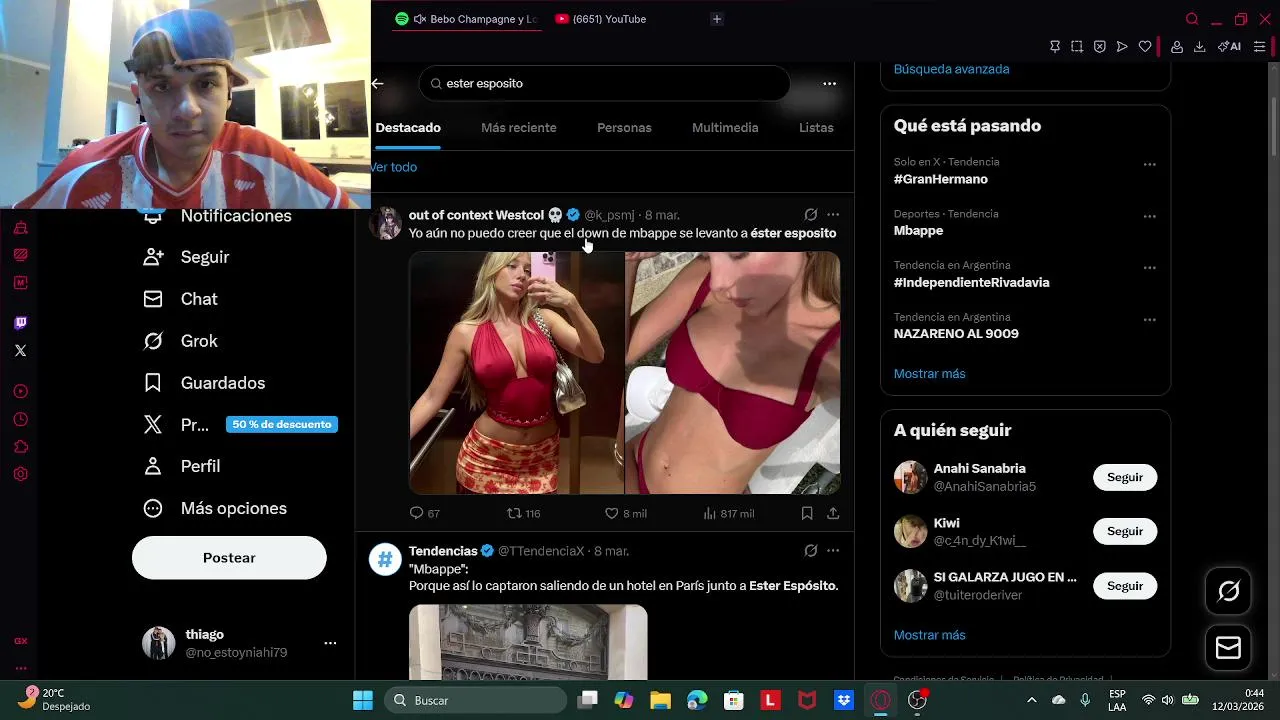This screenshot has height=720, width=1280.
Task: Open the X panel in Opera GX sidebar
Action: [20, 350]
